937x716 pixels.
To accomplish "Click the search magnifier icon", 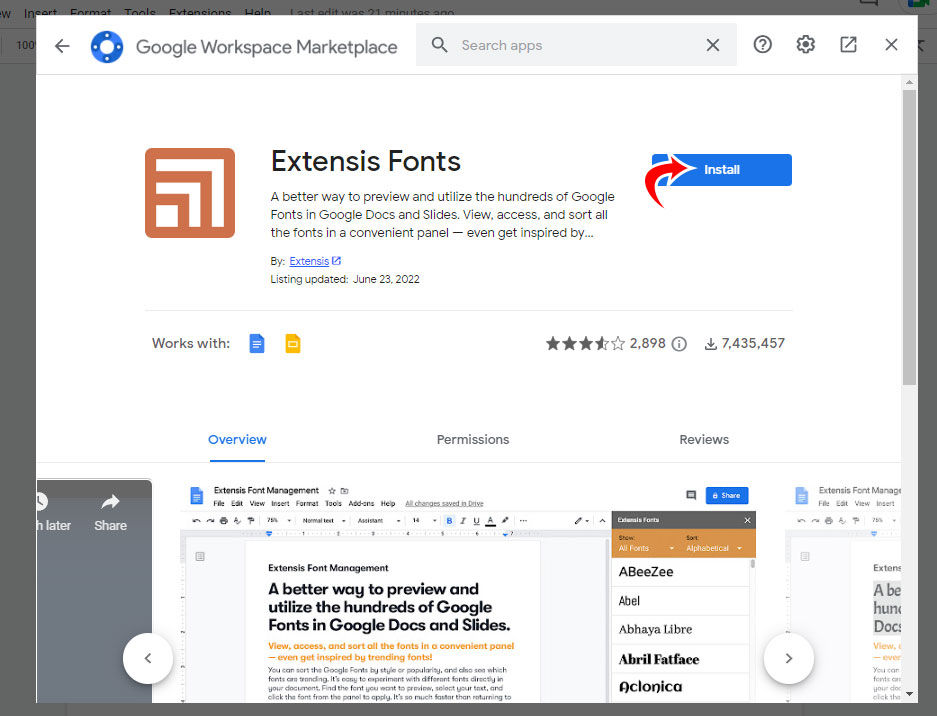I will [x=439, y=45].
